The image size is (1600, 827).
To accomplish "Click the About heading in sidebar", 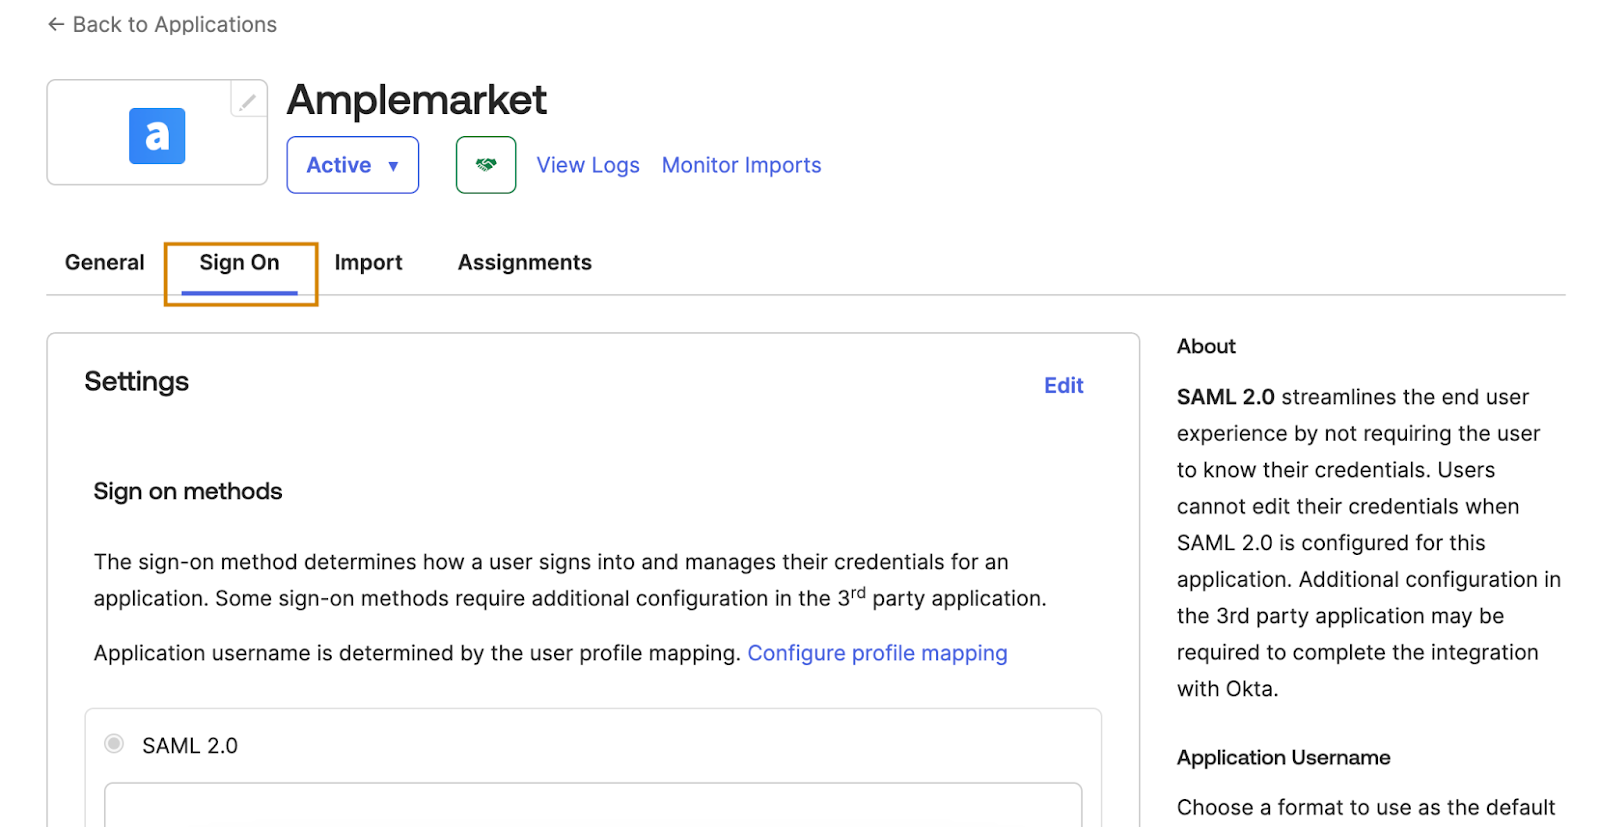I will pos(1206,347).
